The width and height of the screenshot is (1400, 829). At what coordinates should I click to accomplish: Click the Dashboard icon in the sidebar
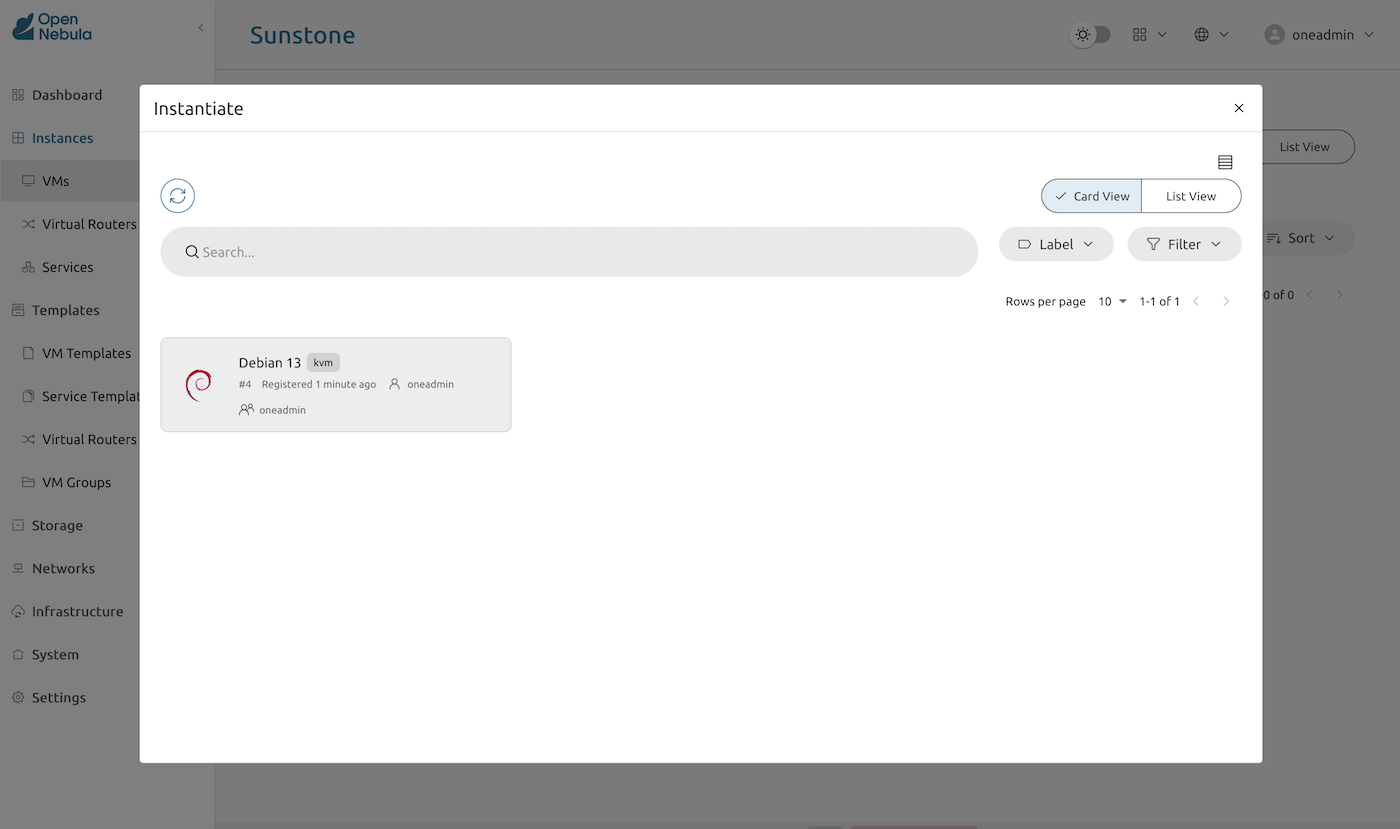(x=18, y=94)
